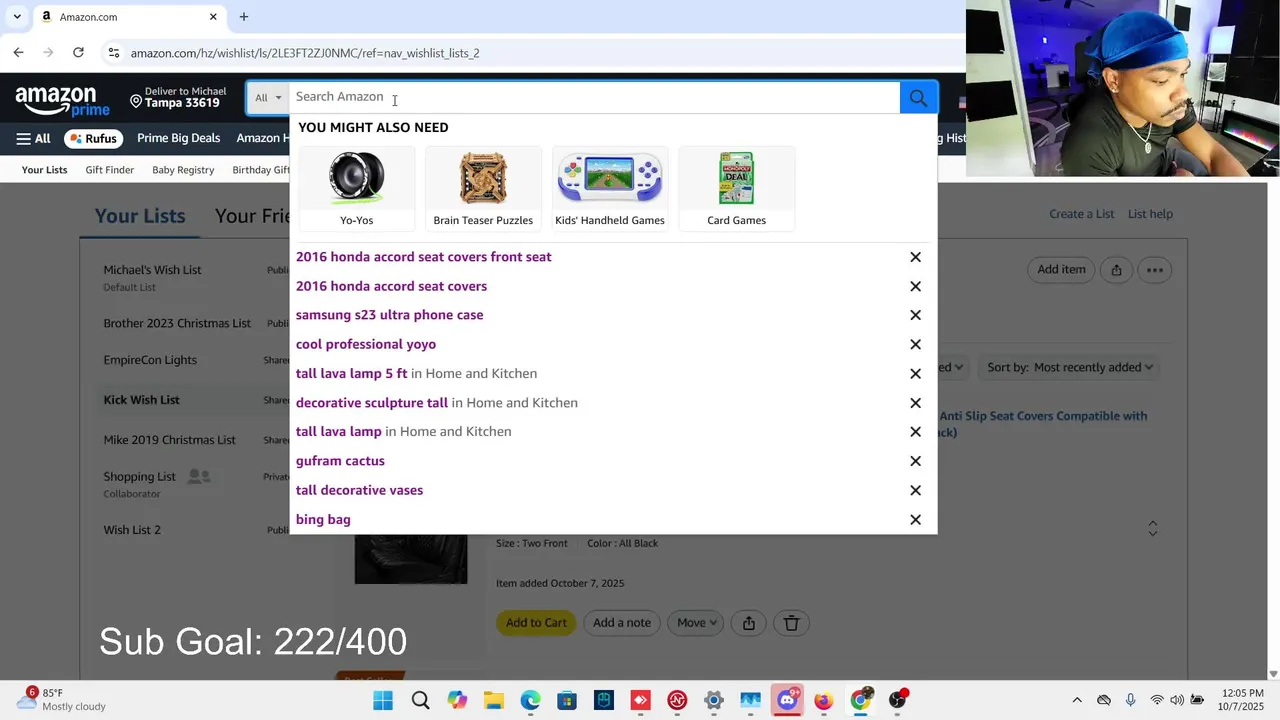1280x720 pixels.
Task: Close the Amazon.com tab
Action: click(x=213, y=16)
